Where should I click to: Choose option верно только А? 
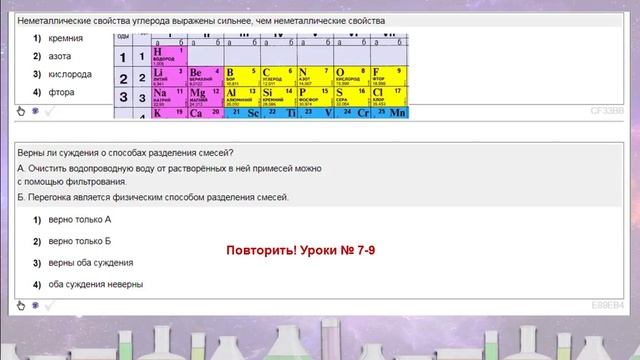click(x=72, y=220)
